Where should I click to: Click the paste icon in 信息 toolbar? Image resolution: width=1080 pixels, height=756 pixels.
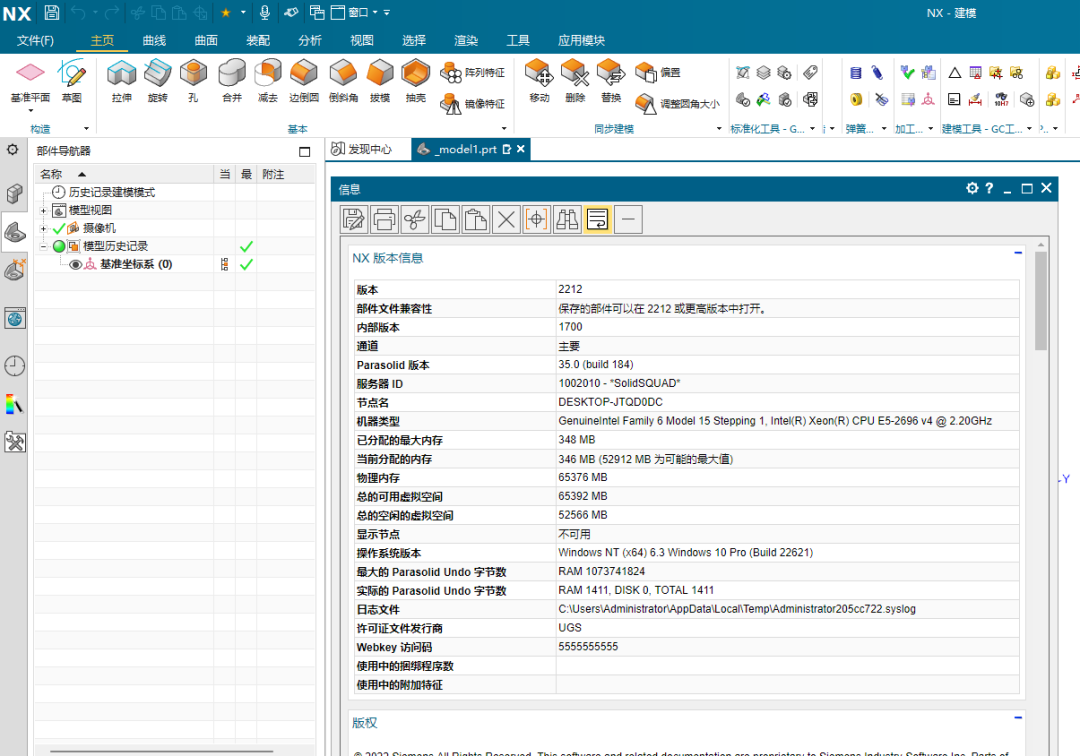[x=475, y=220]
